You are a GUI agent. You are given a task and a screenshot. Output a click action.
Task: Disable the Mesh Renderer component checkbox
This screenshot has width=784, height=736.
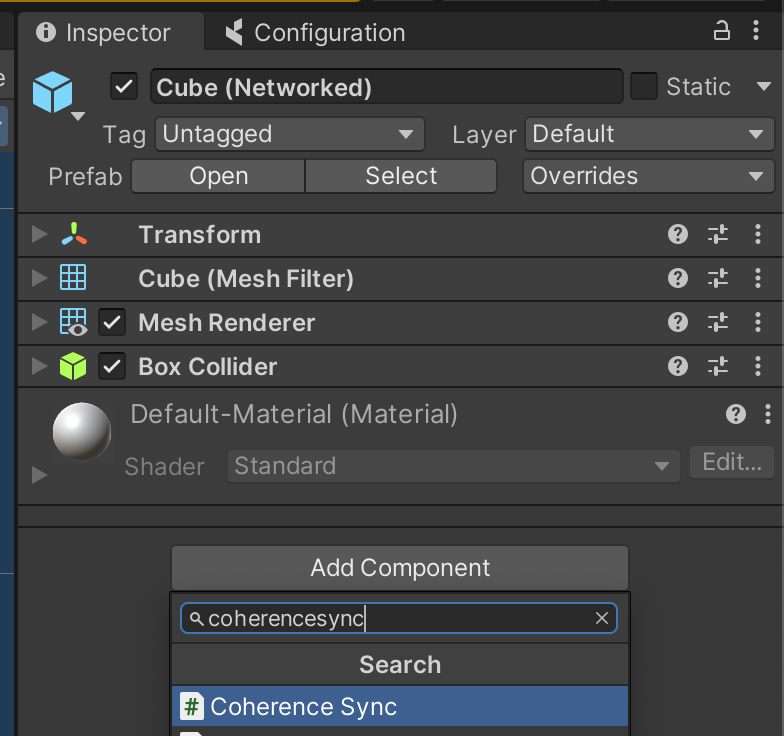(112, 323)
